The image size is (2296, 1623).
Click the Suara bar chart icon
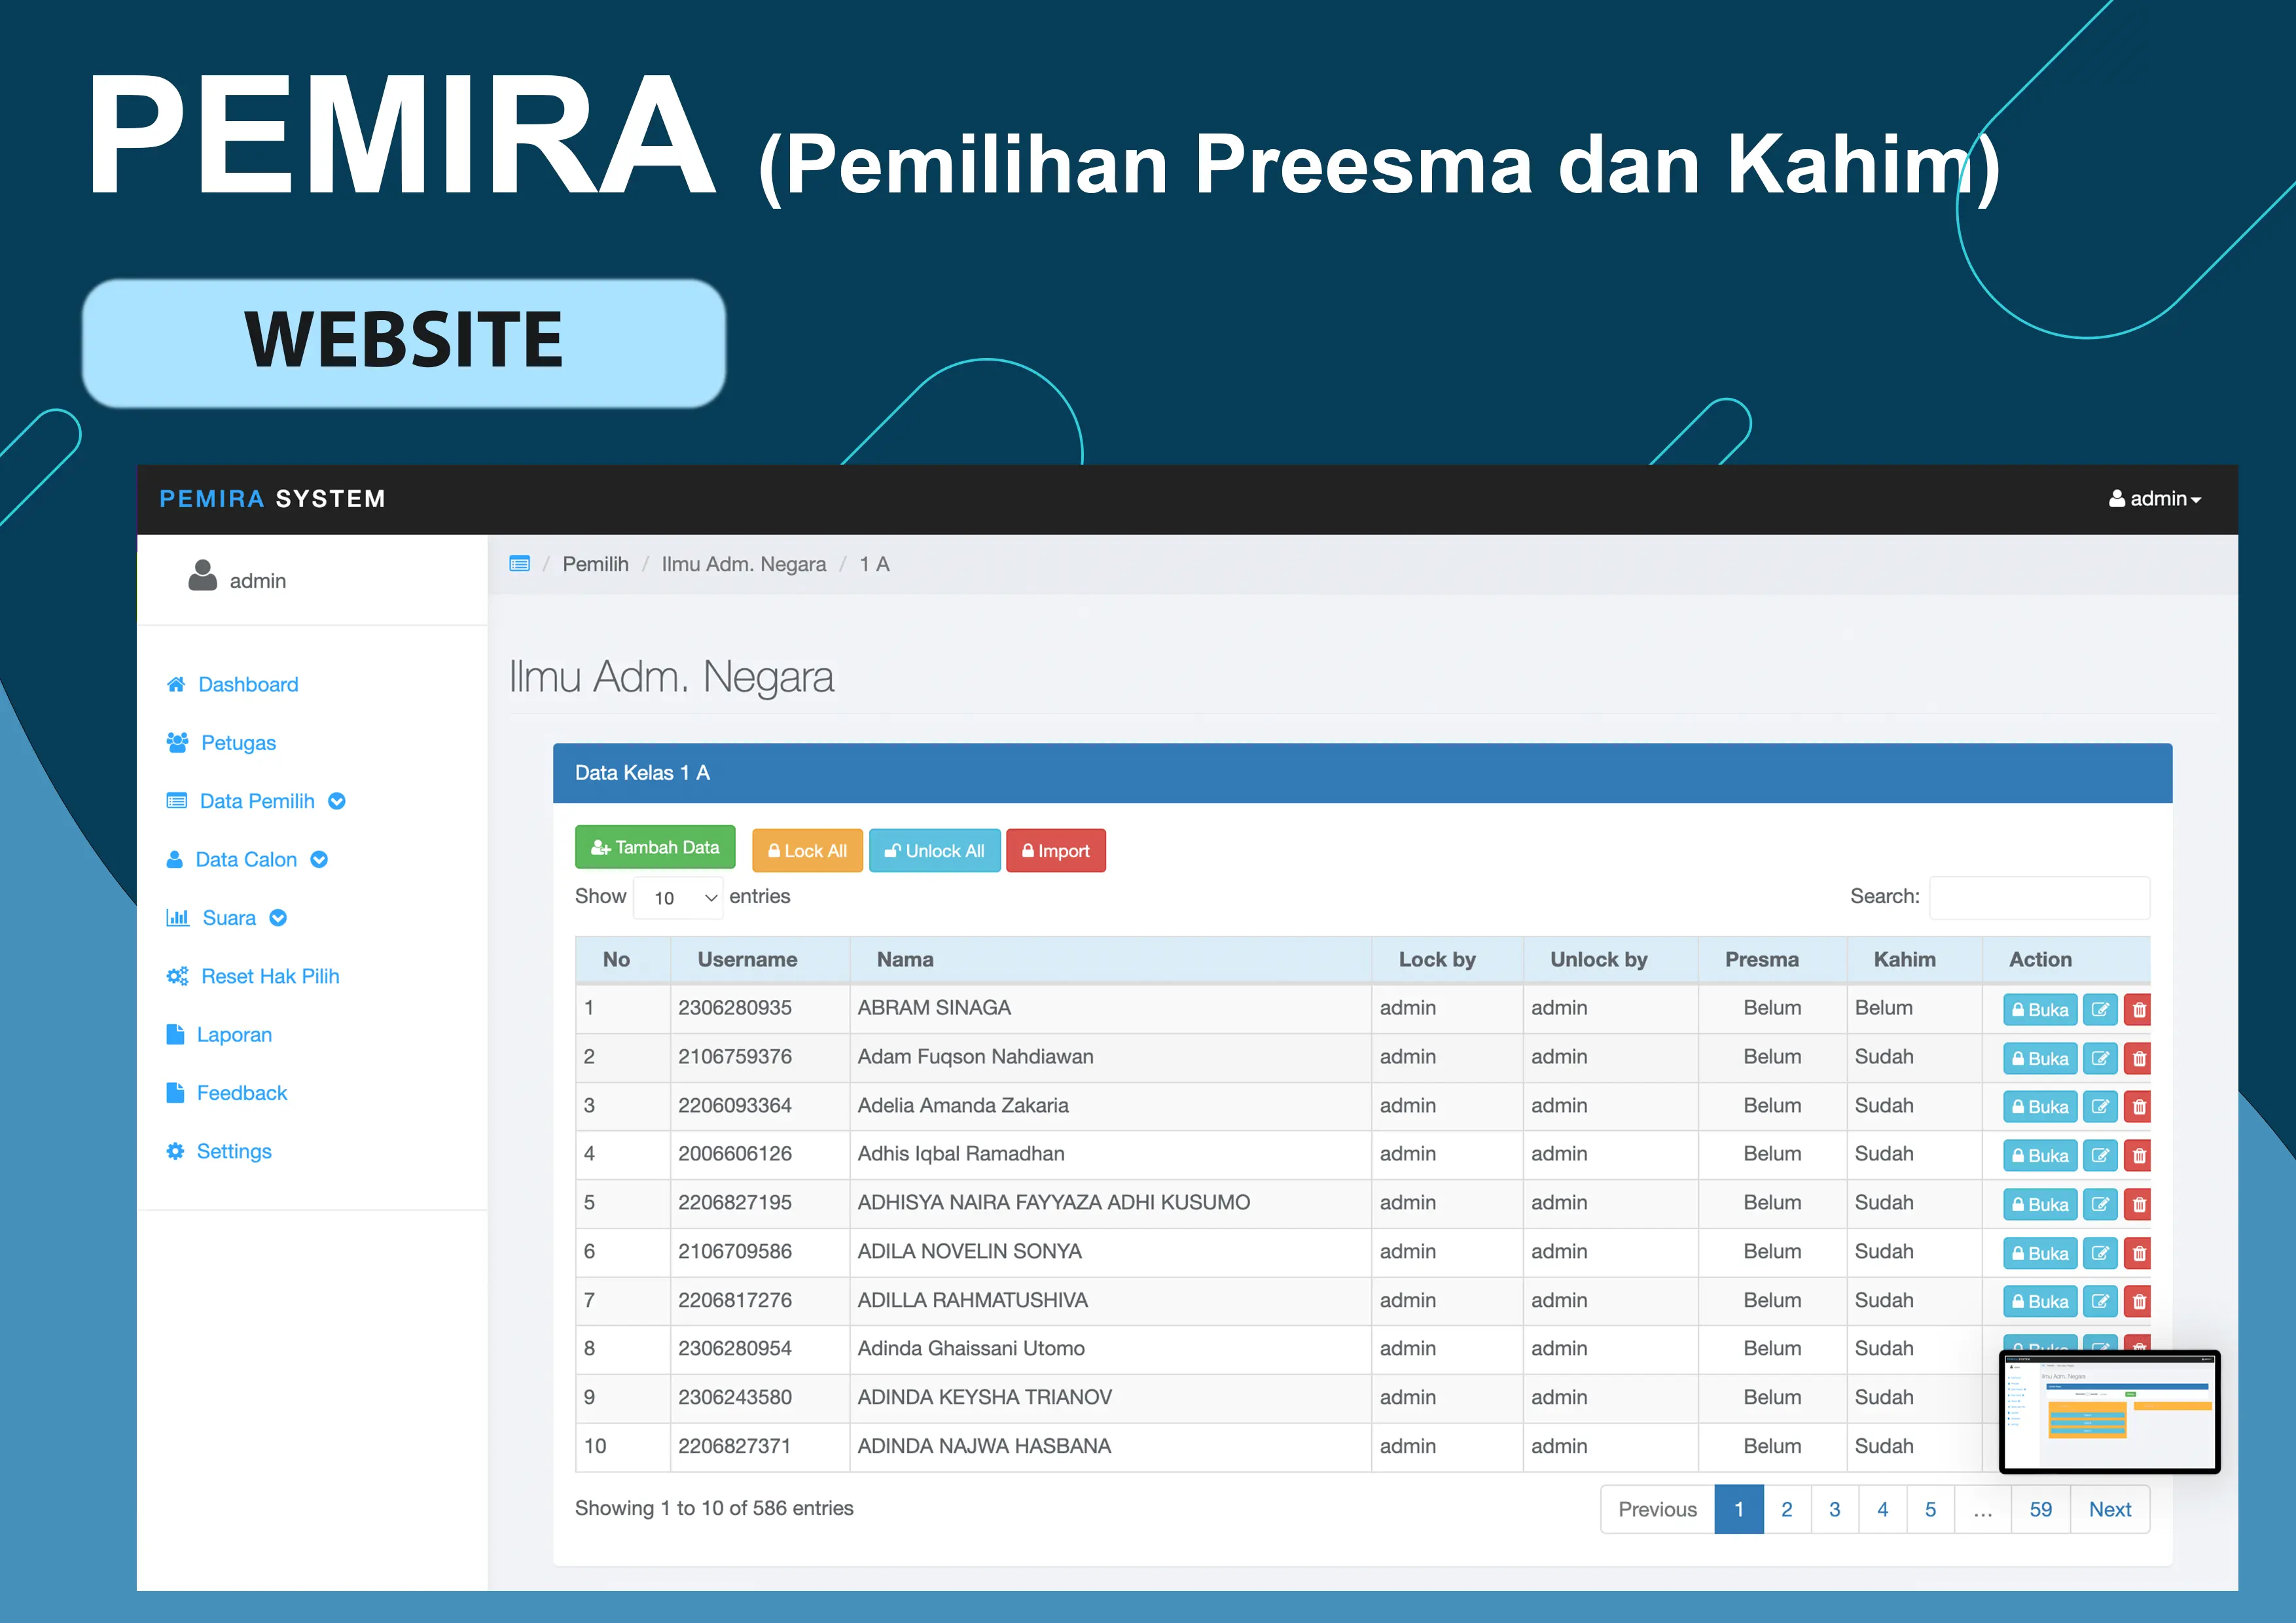pyautogui.click(x=178, y=917)
